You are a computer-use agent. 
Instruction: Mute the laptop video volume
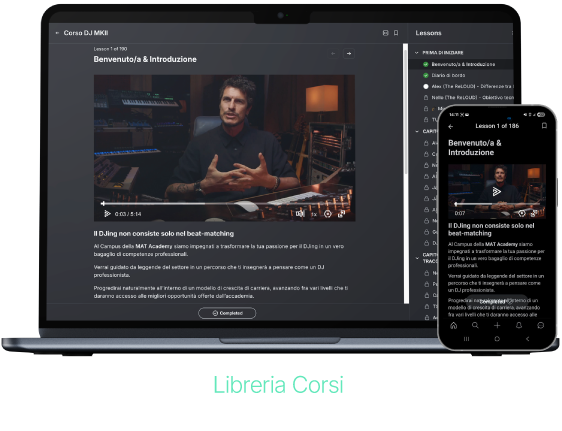point(300,214)
